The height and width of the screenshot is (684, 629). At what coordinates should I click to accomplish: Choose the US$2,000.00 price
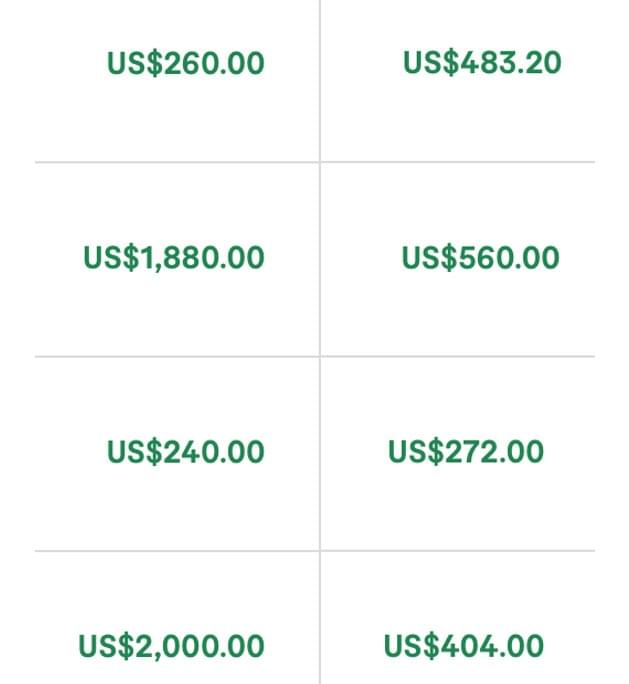172,646
